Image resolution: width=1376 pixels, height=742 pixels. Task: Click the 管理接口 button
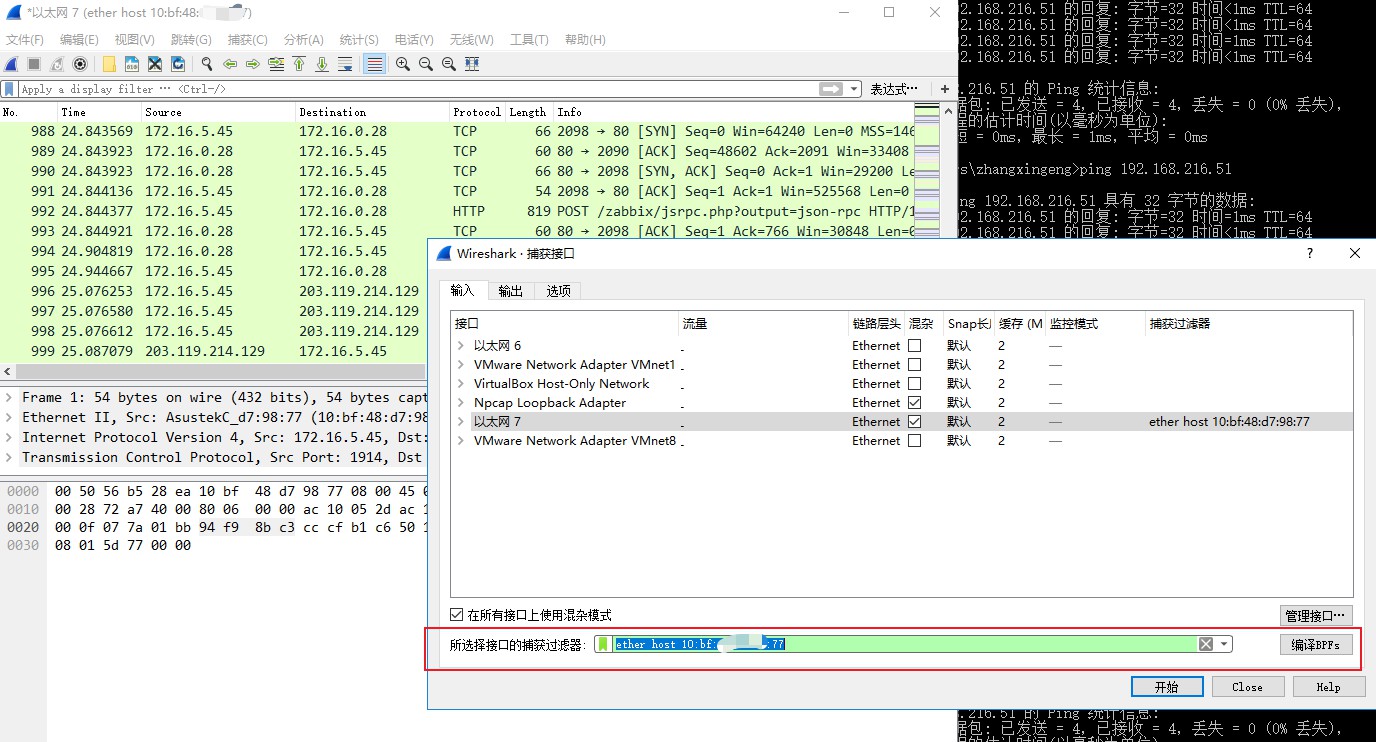[x=1316, y=616]
